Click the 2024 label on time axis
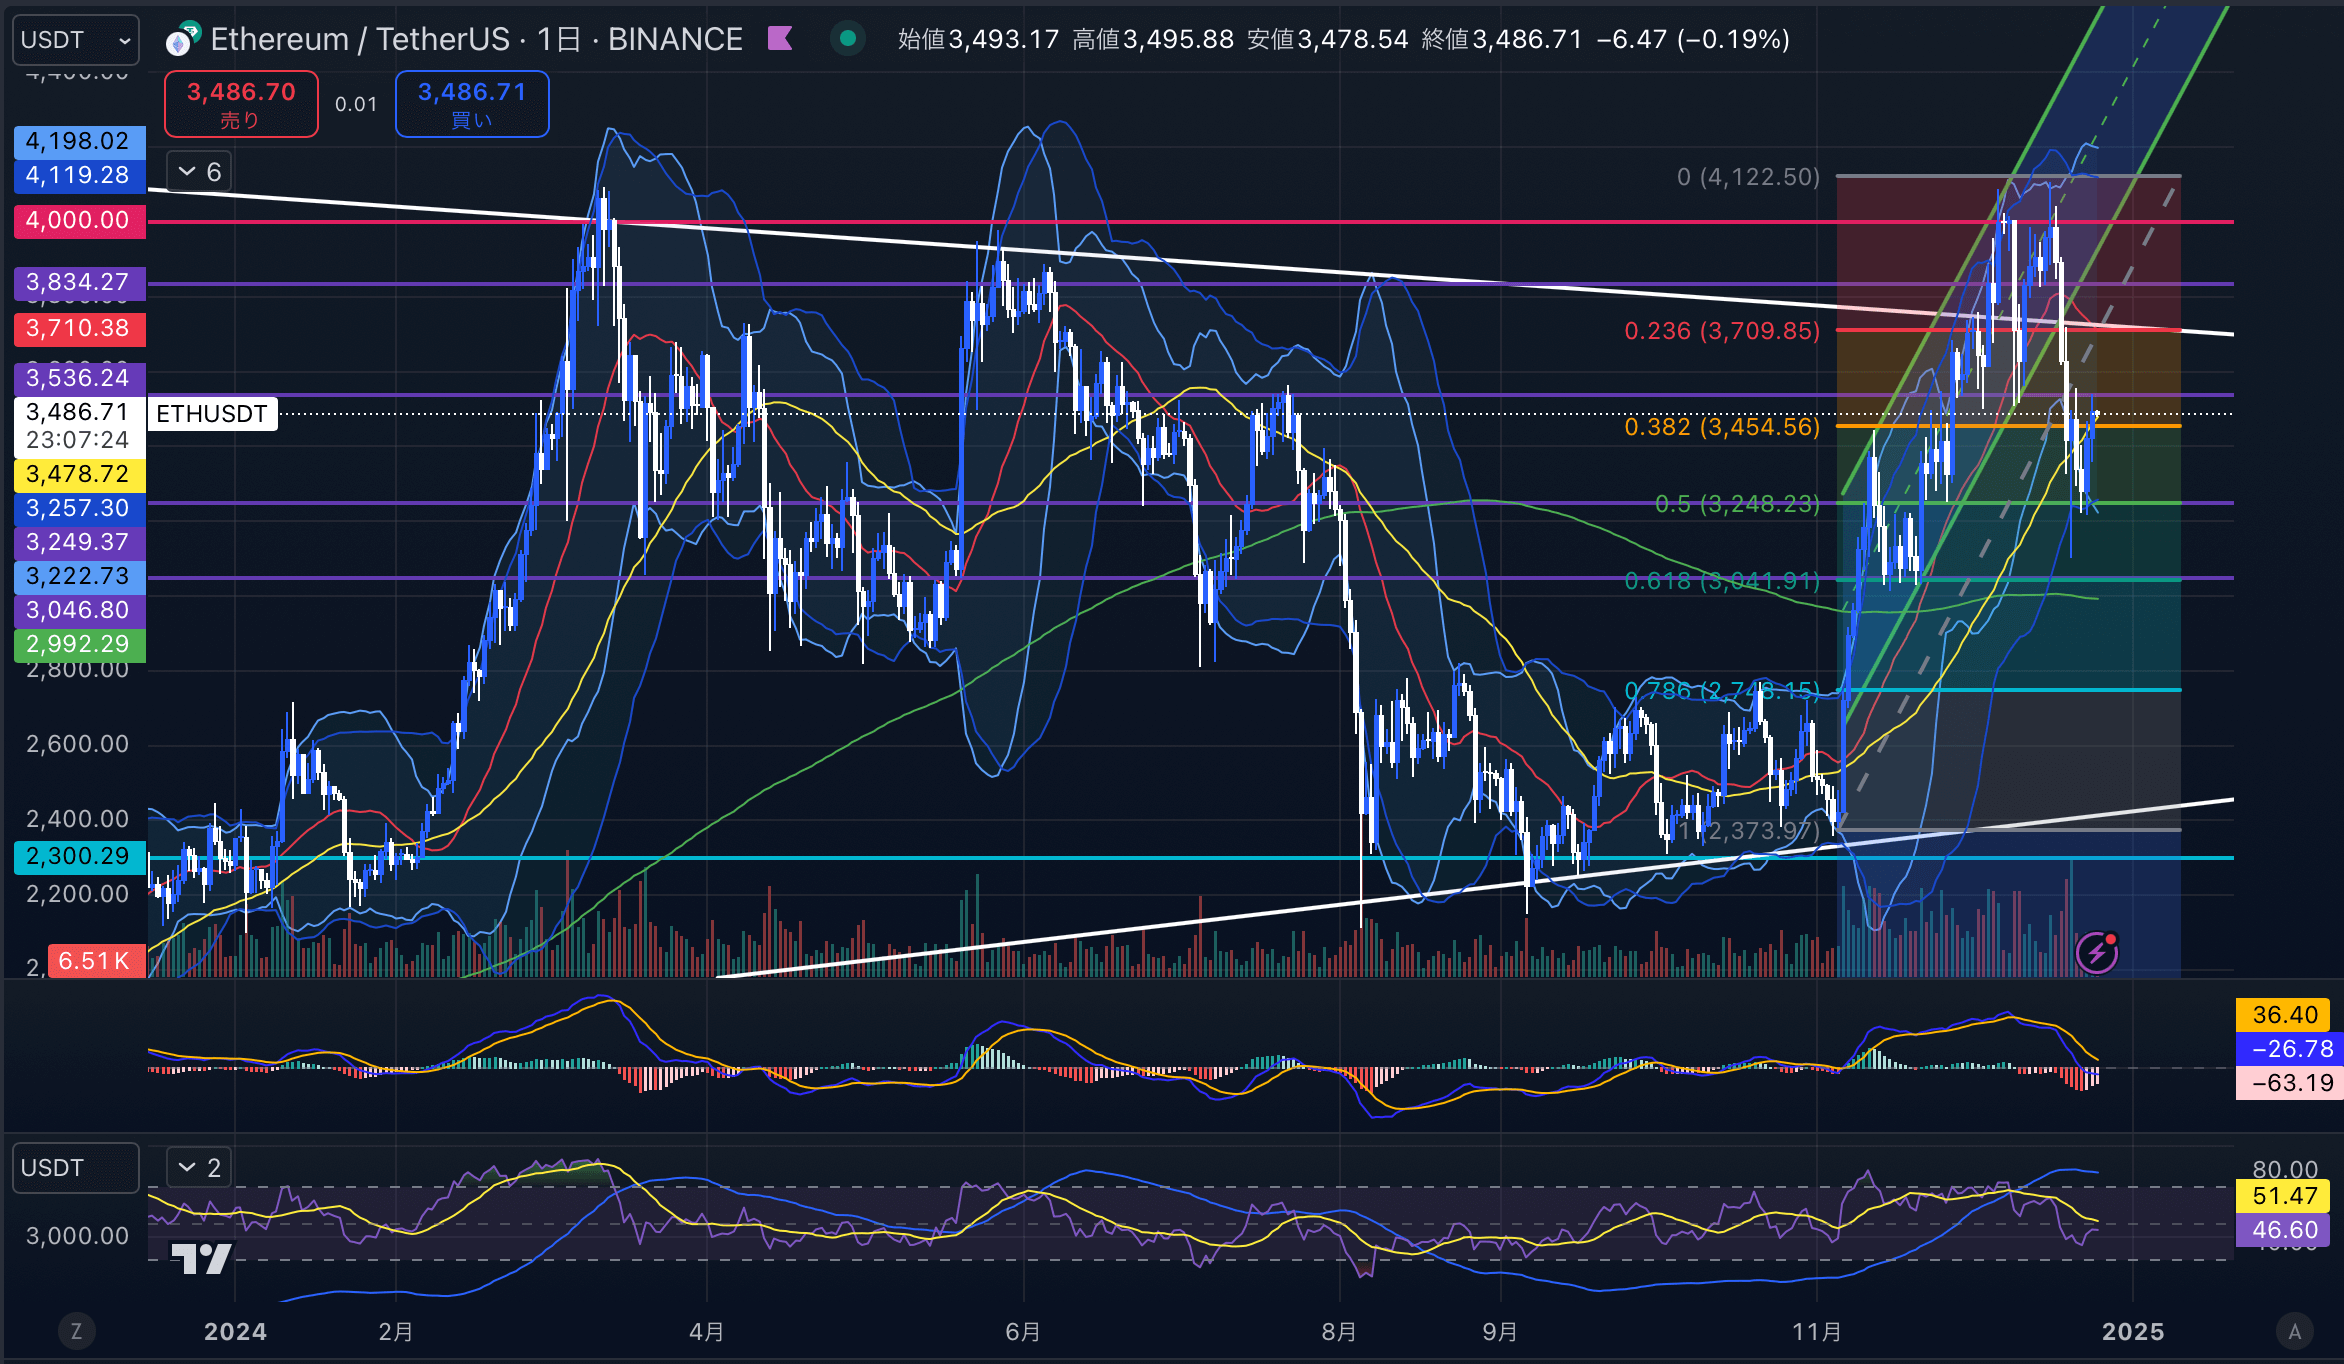The height and width of the screenshot is (1364, 2344). click(235, 1332)
